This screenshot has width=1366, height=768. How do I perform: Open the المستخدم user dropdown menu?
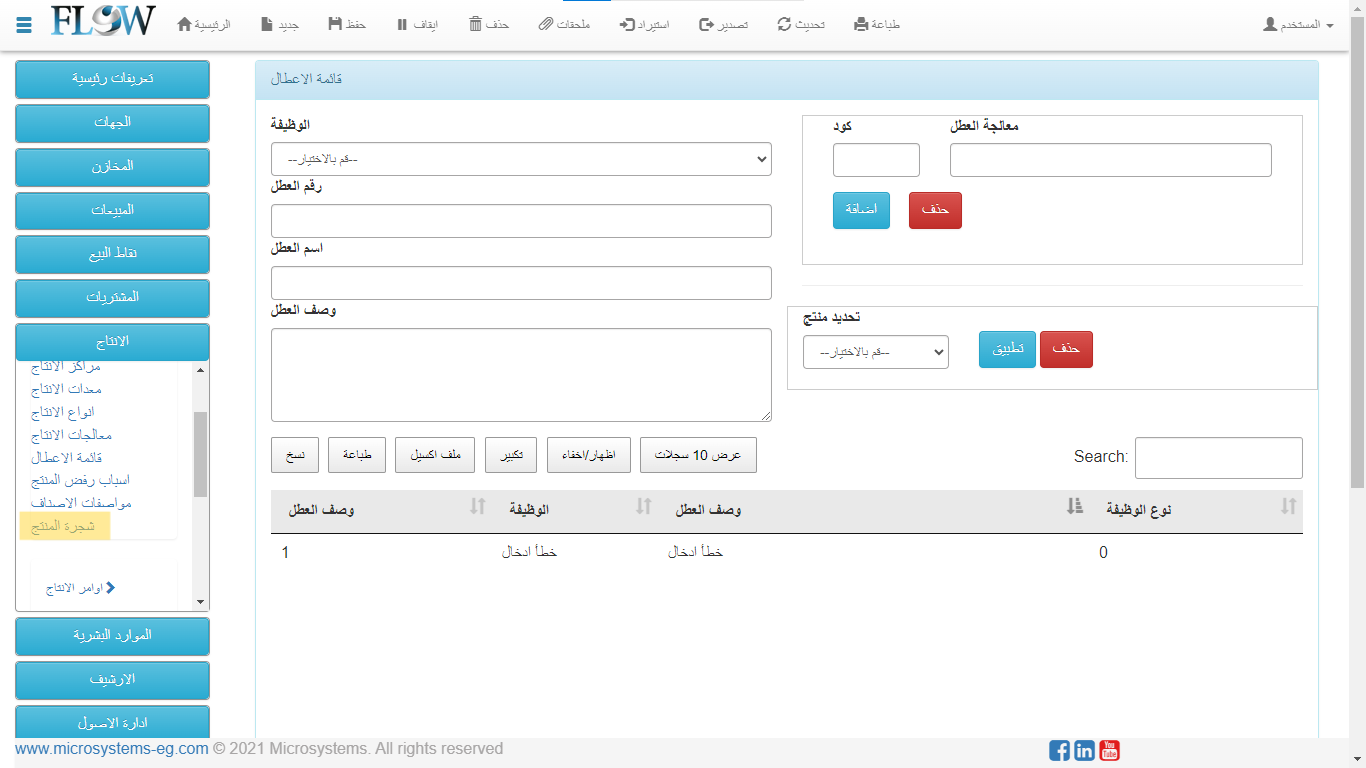[x=1298, y=24]
